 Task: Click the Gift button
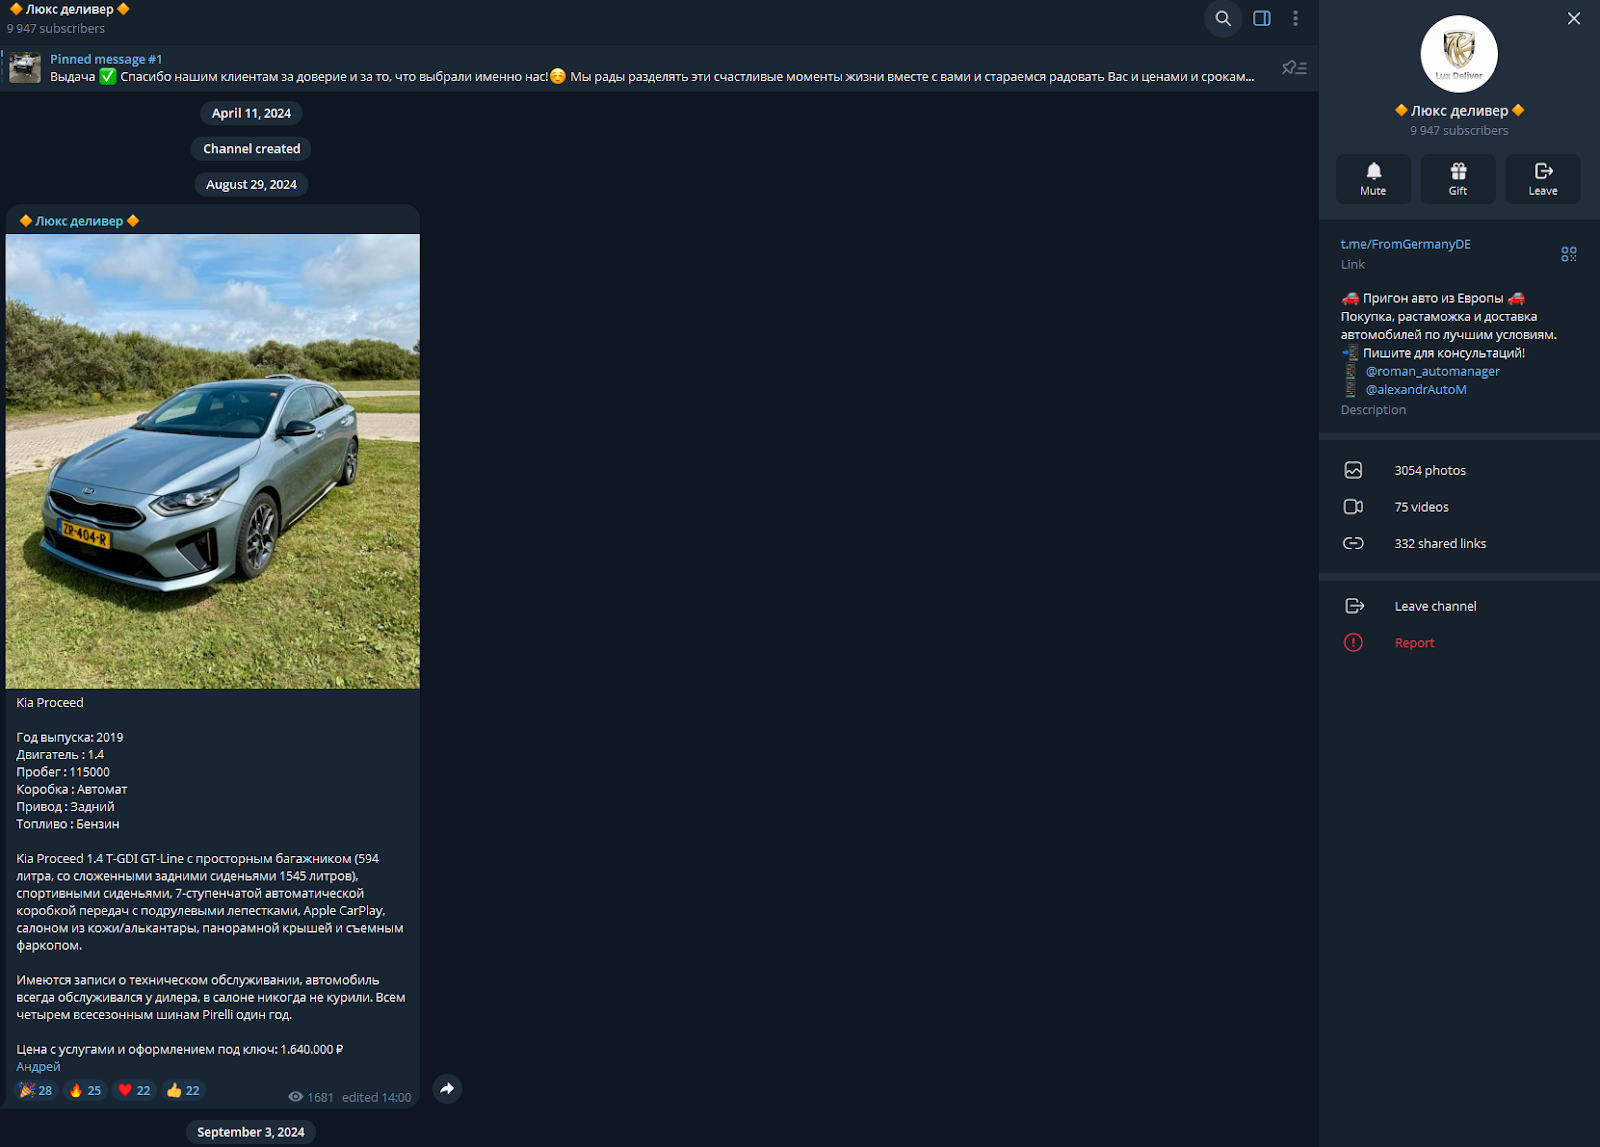1458,179
